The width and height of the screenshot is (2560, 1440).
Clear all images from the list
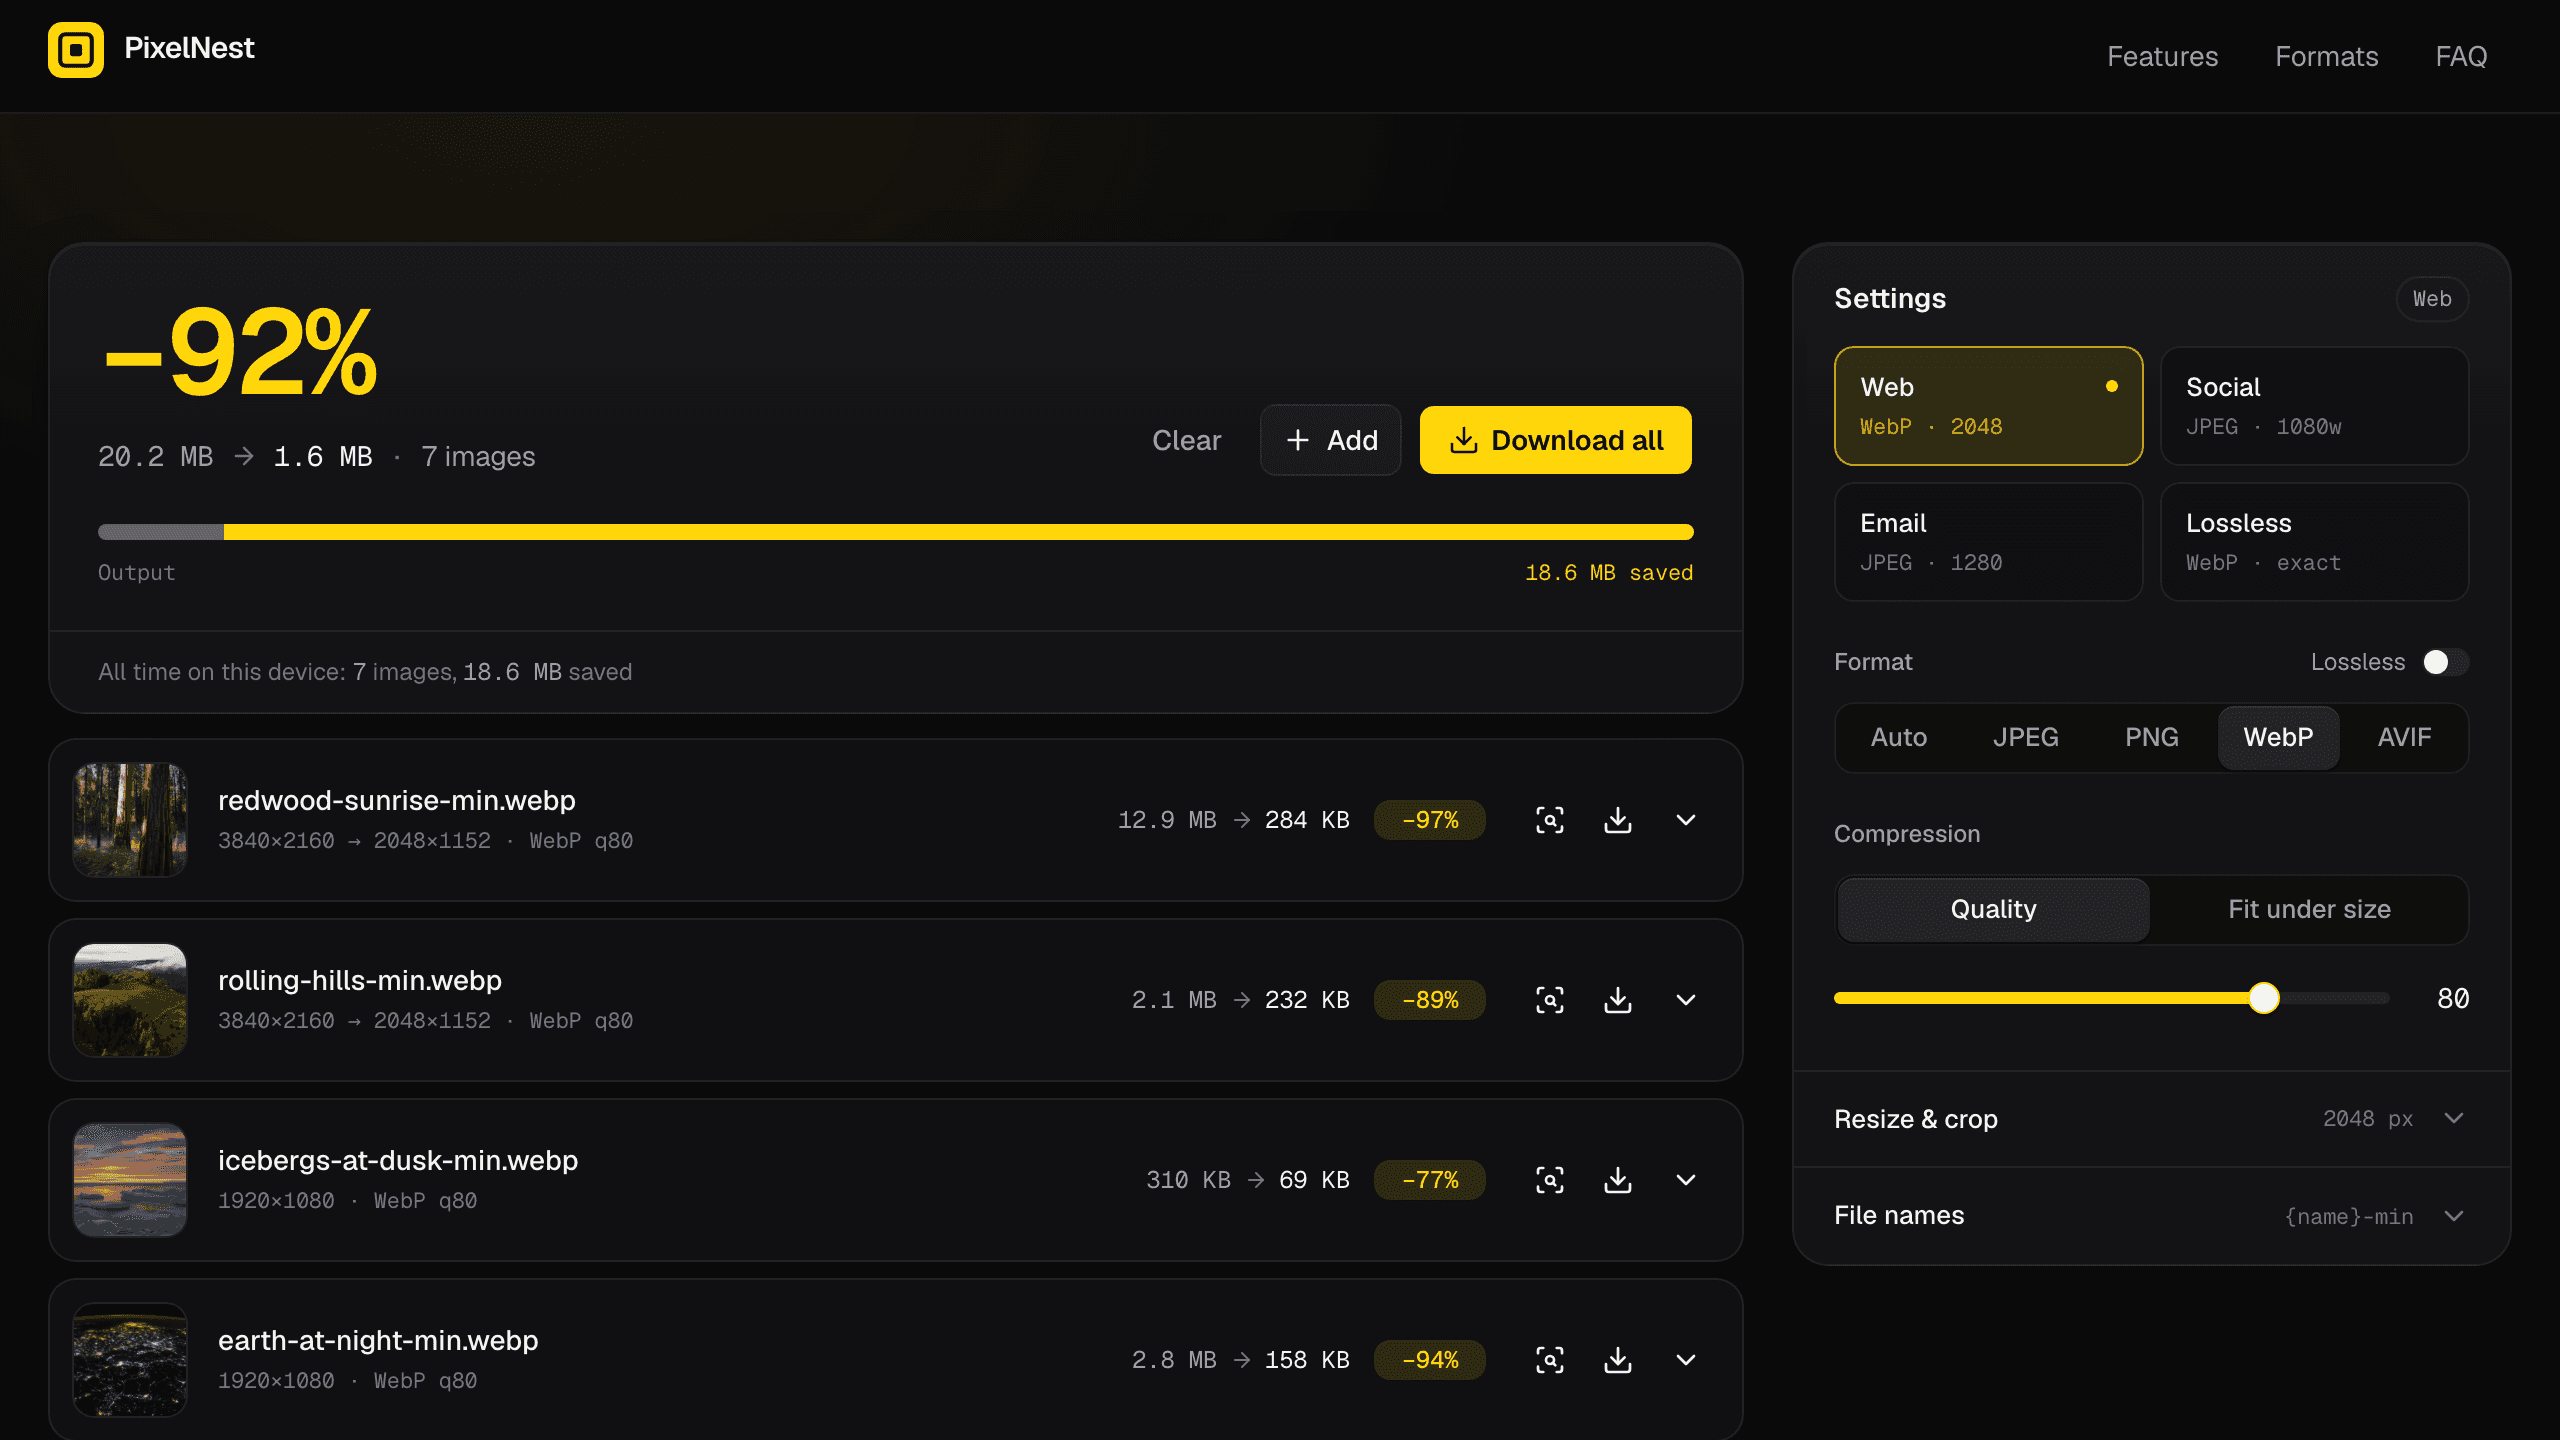pos(1186,440)
